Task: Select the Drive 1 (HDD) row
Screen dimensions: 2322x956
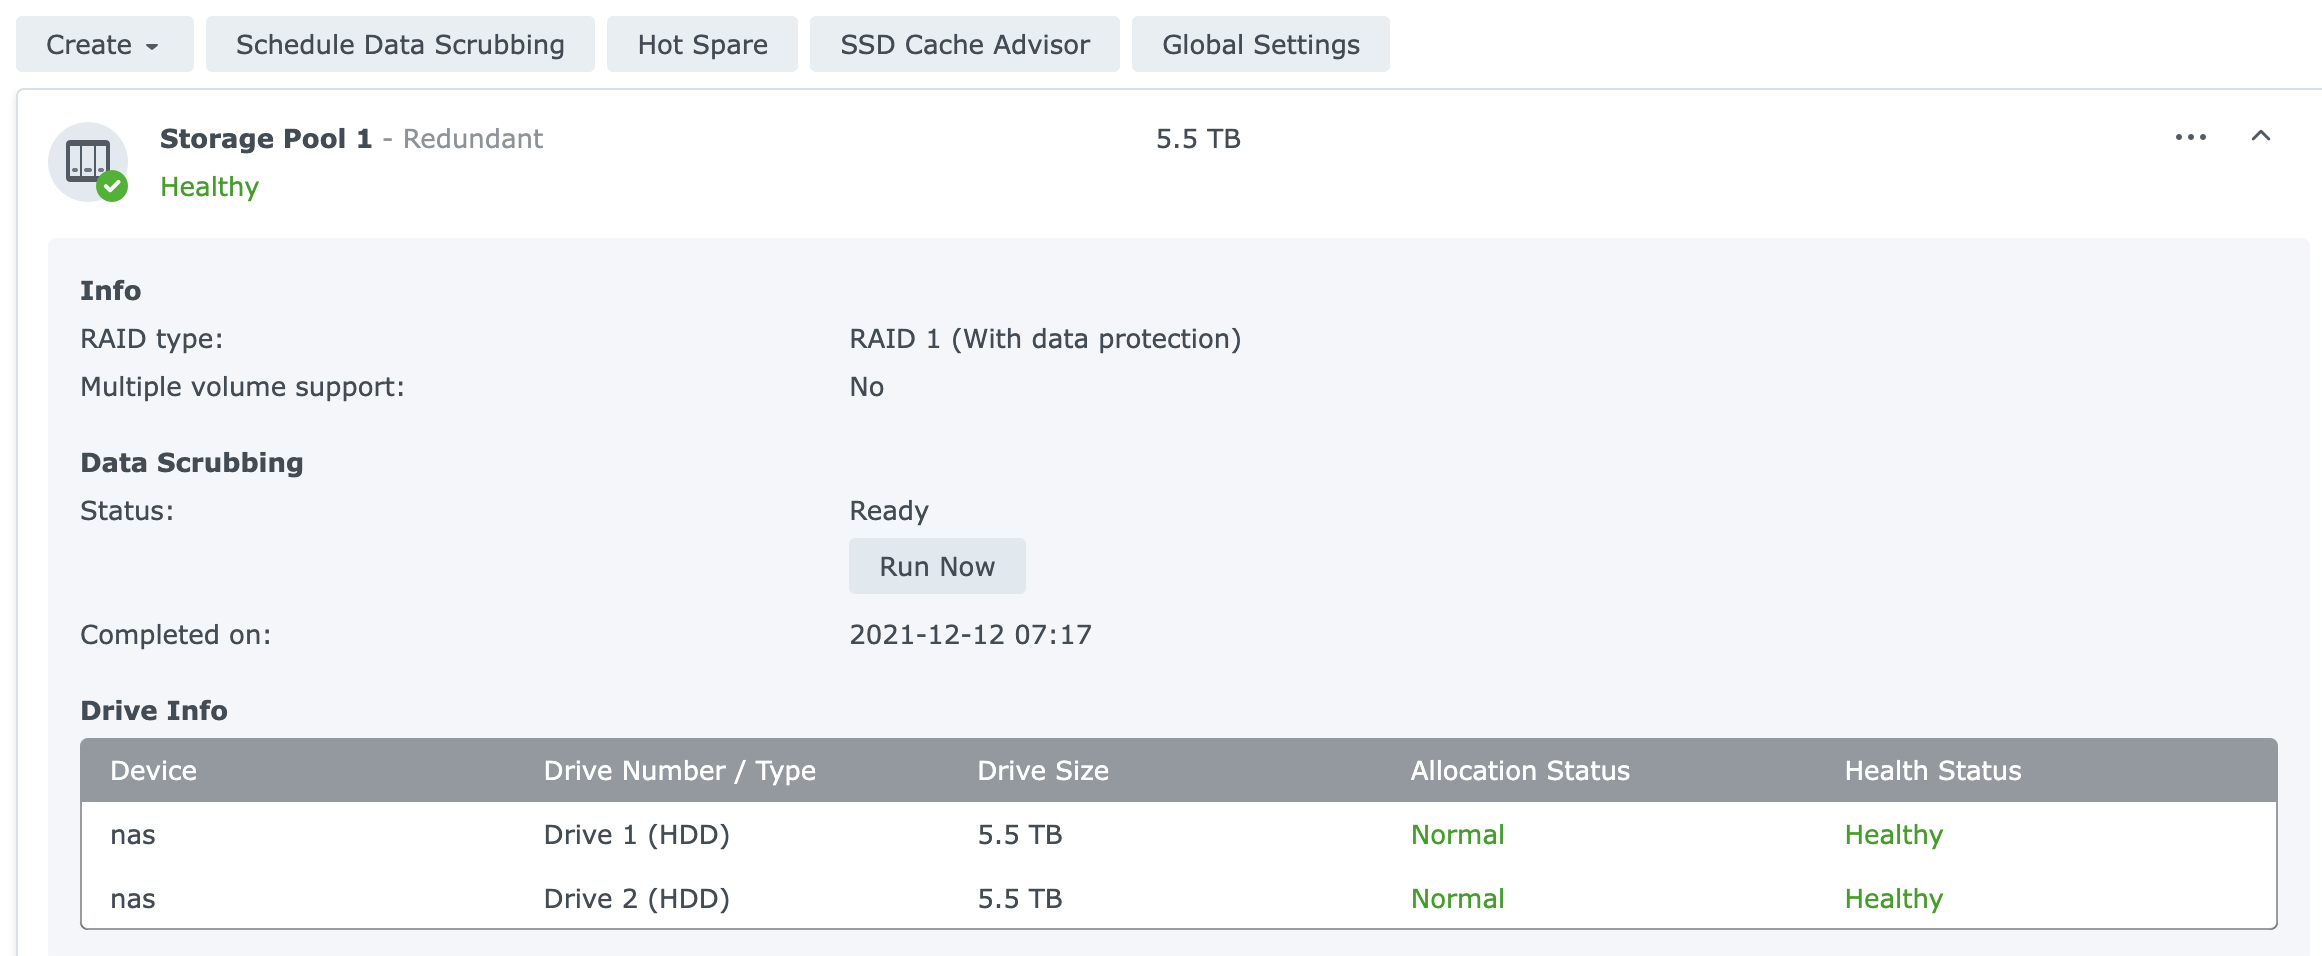Action: click(636, 835)
